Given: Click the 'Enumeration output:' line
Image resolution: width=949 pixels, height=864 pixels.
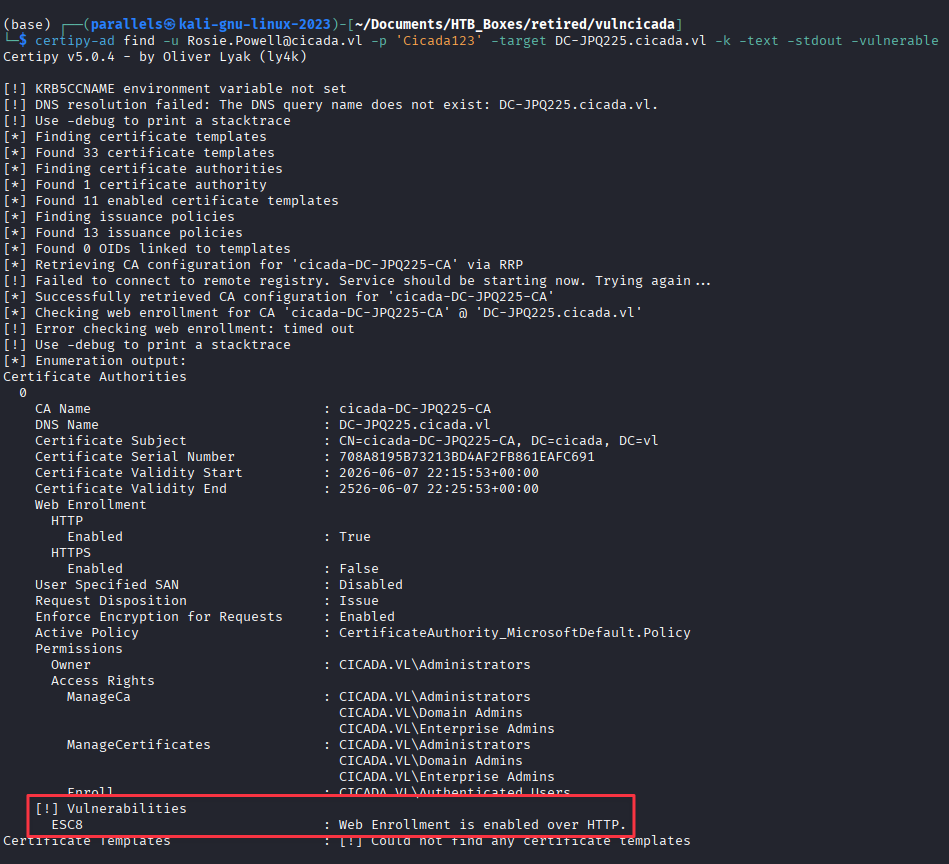Looking at the screenshot, I should (94, 361).
